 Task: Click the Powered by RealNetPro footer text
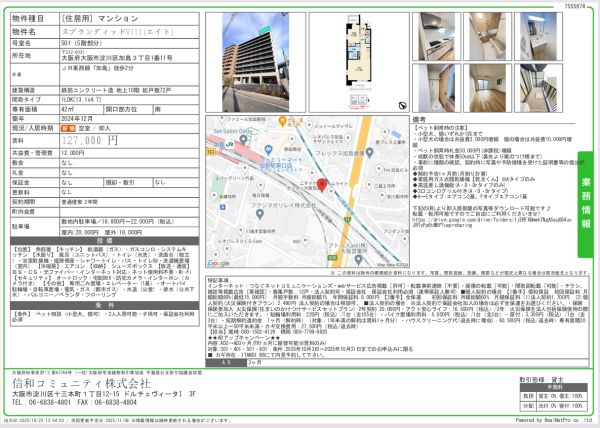point(553,420)
